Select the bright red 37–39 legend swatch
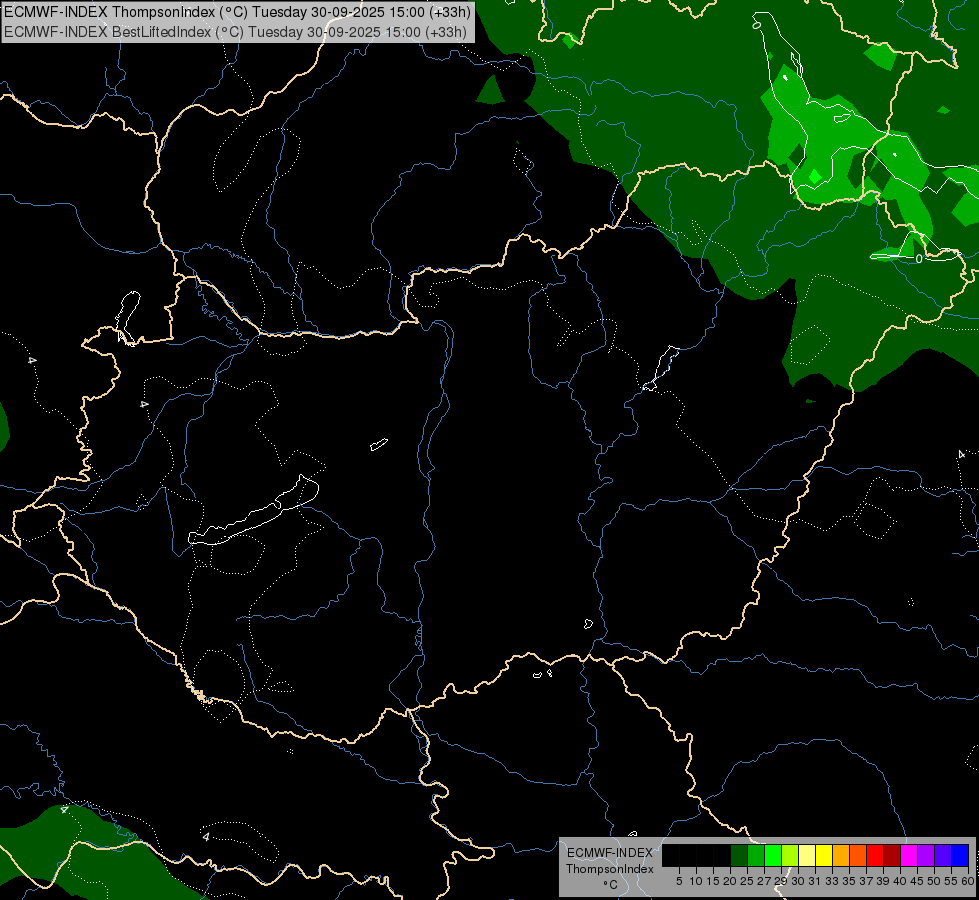Image resolution: width=979 pixels, height=900 pixels. 874,855
